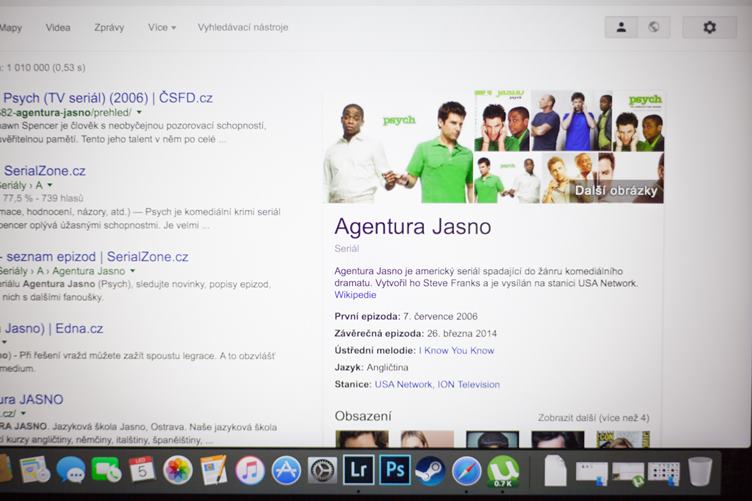The image size is (752, 501).
Task: Launch Adobe Lightroom from the Dock
Action: click(358, 470)
